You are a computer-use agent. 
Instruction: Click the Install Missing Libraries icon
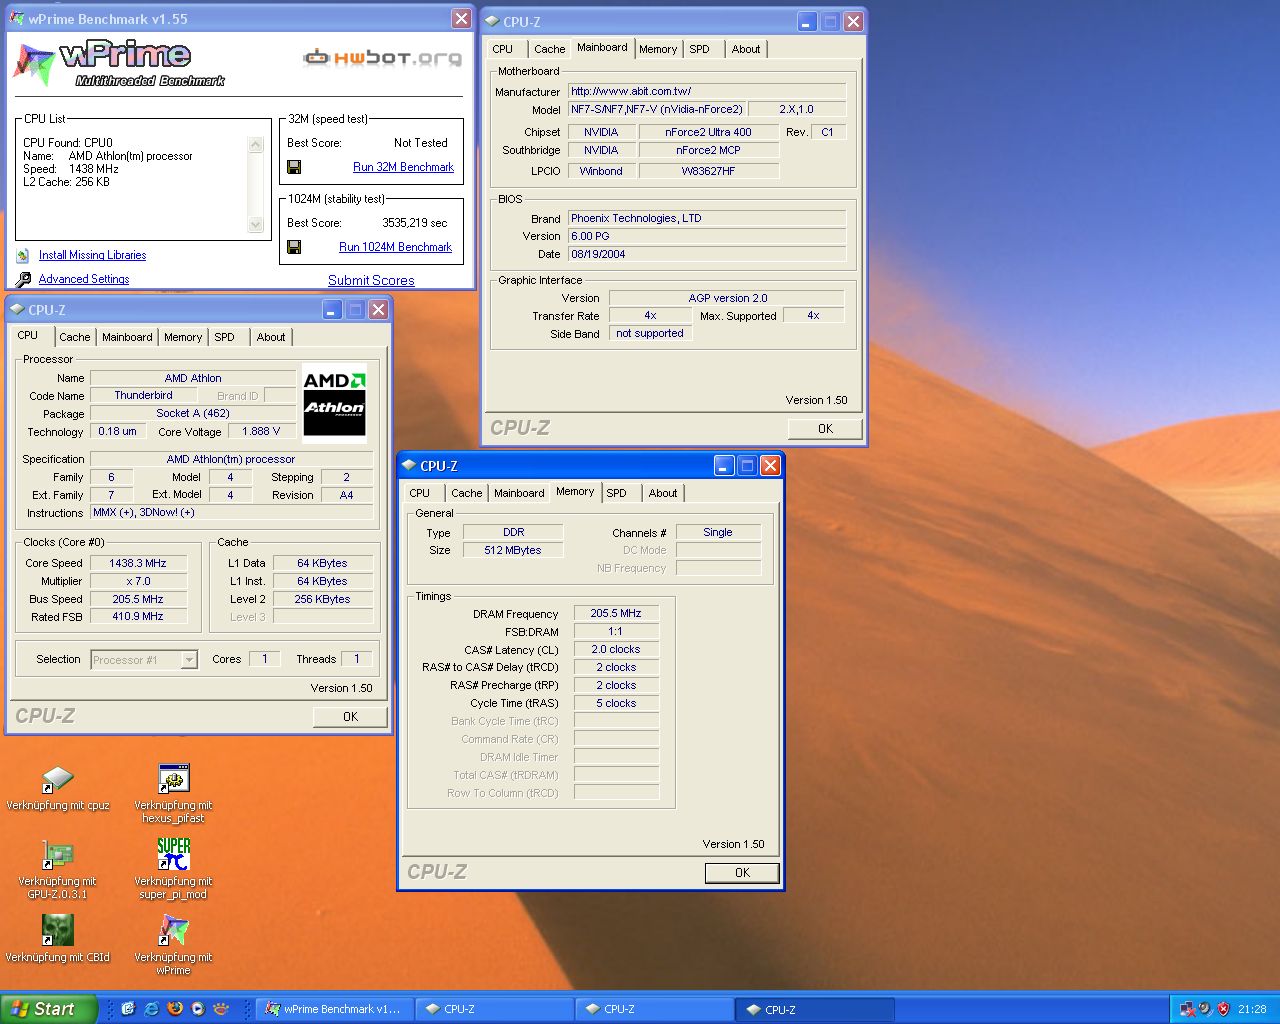tap(23, 256)
